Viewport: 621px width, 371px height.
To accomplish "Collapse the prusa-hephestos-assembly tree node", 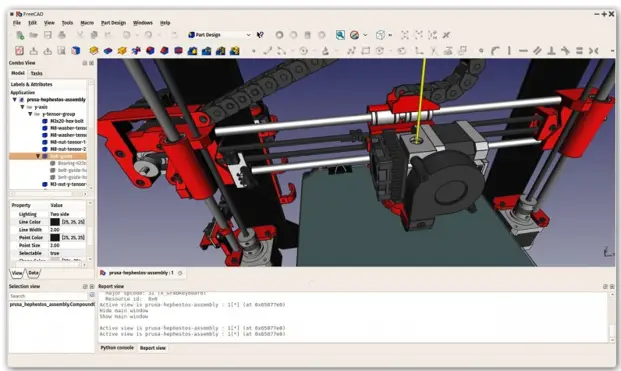I will [x=14, y=100].
